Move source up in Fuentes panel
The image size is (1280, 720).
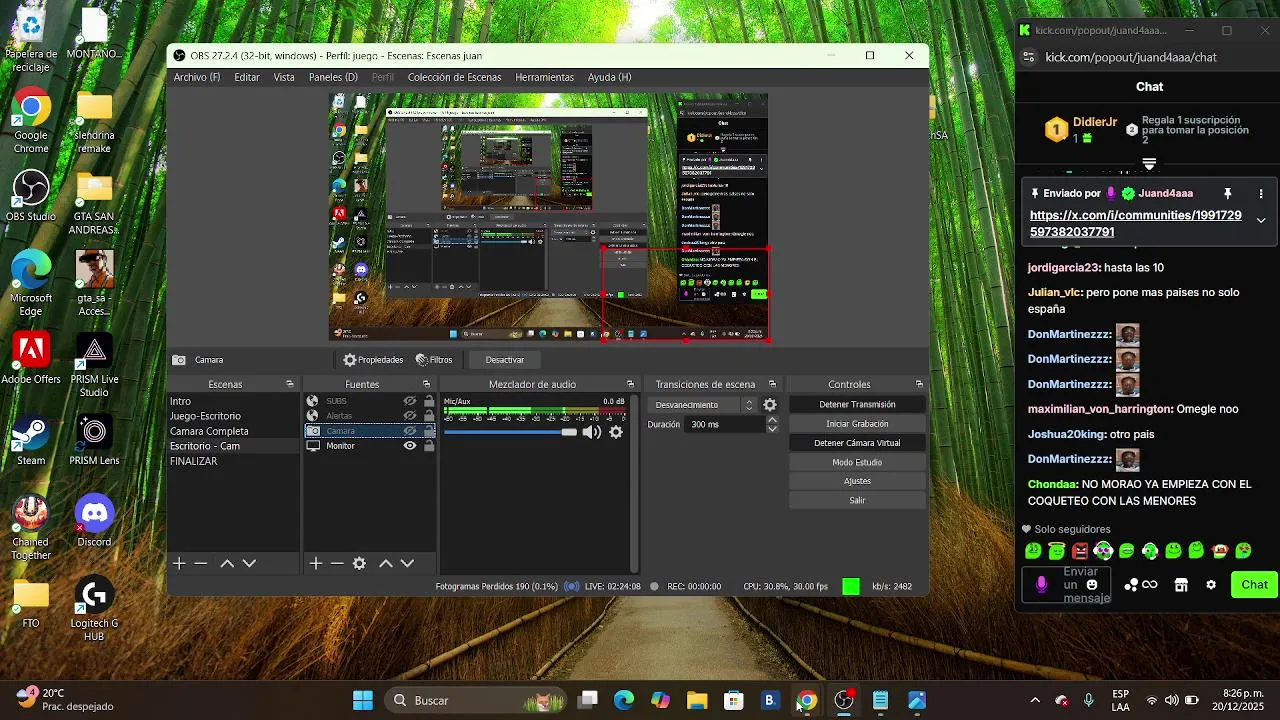pos(385,564)
